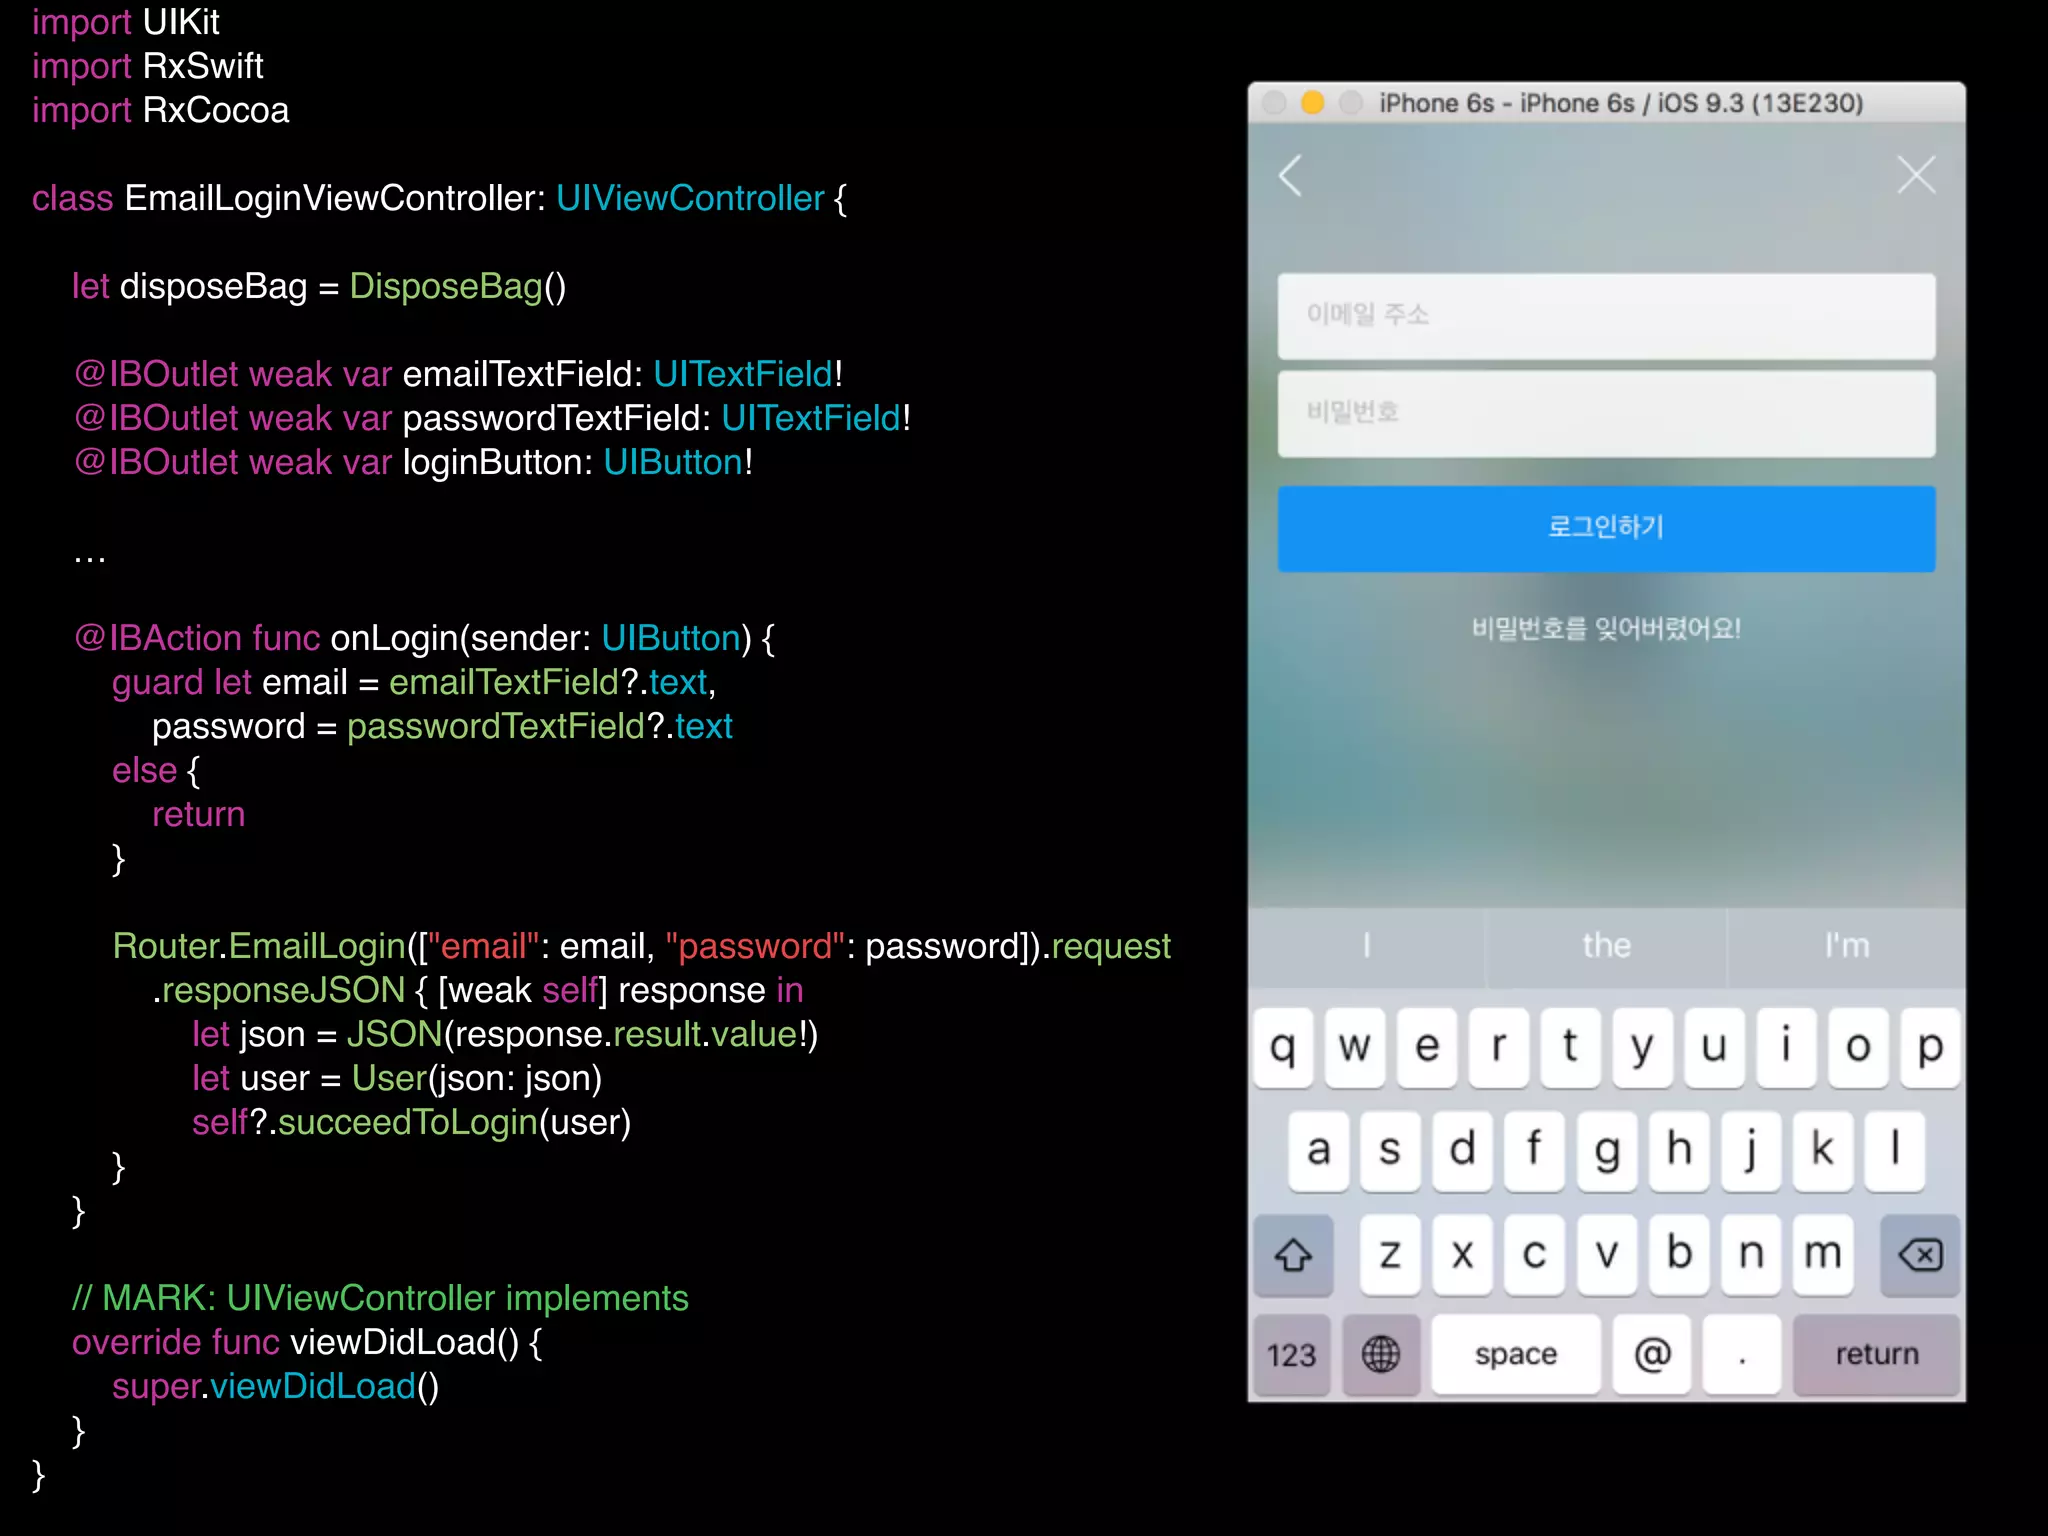Viewport: 2048px width, 1536px height.
Task: Select the 'the' predictive text suggestion
Action: 1605,946
